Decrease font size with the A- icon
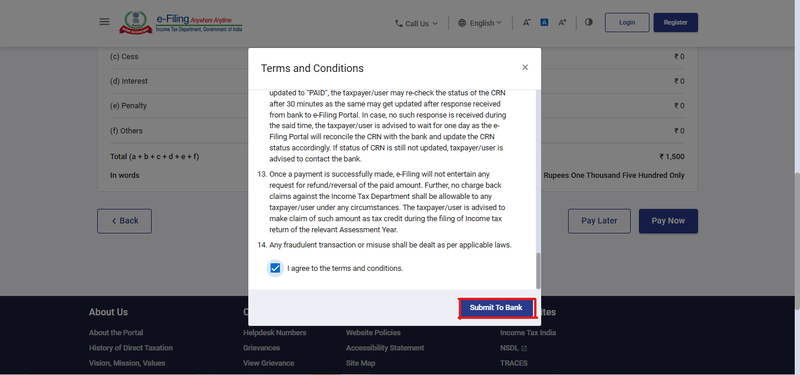 pos(527,22)
